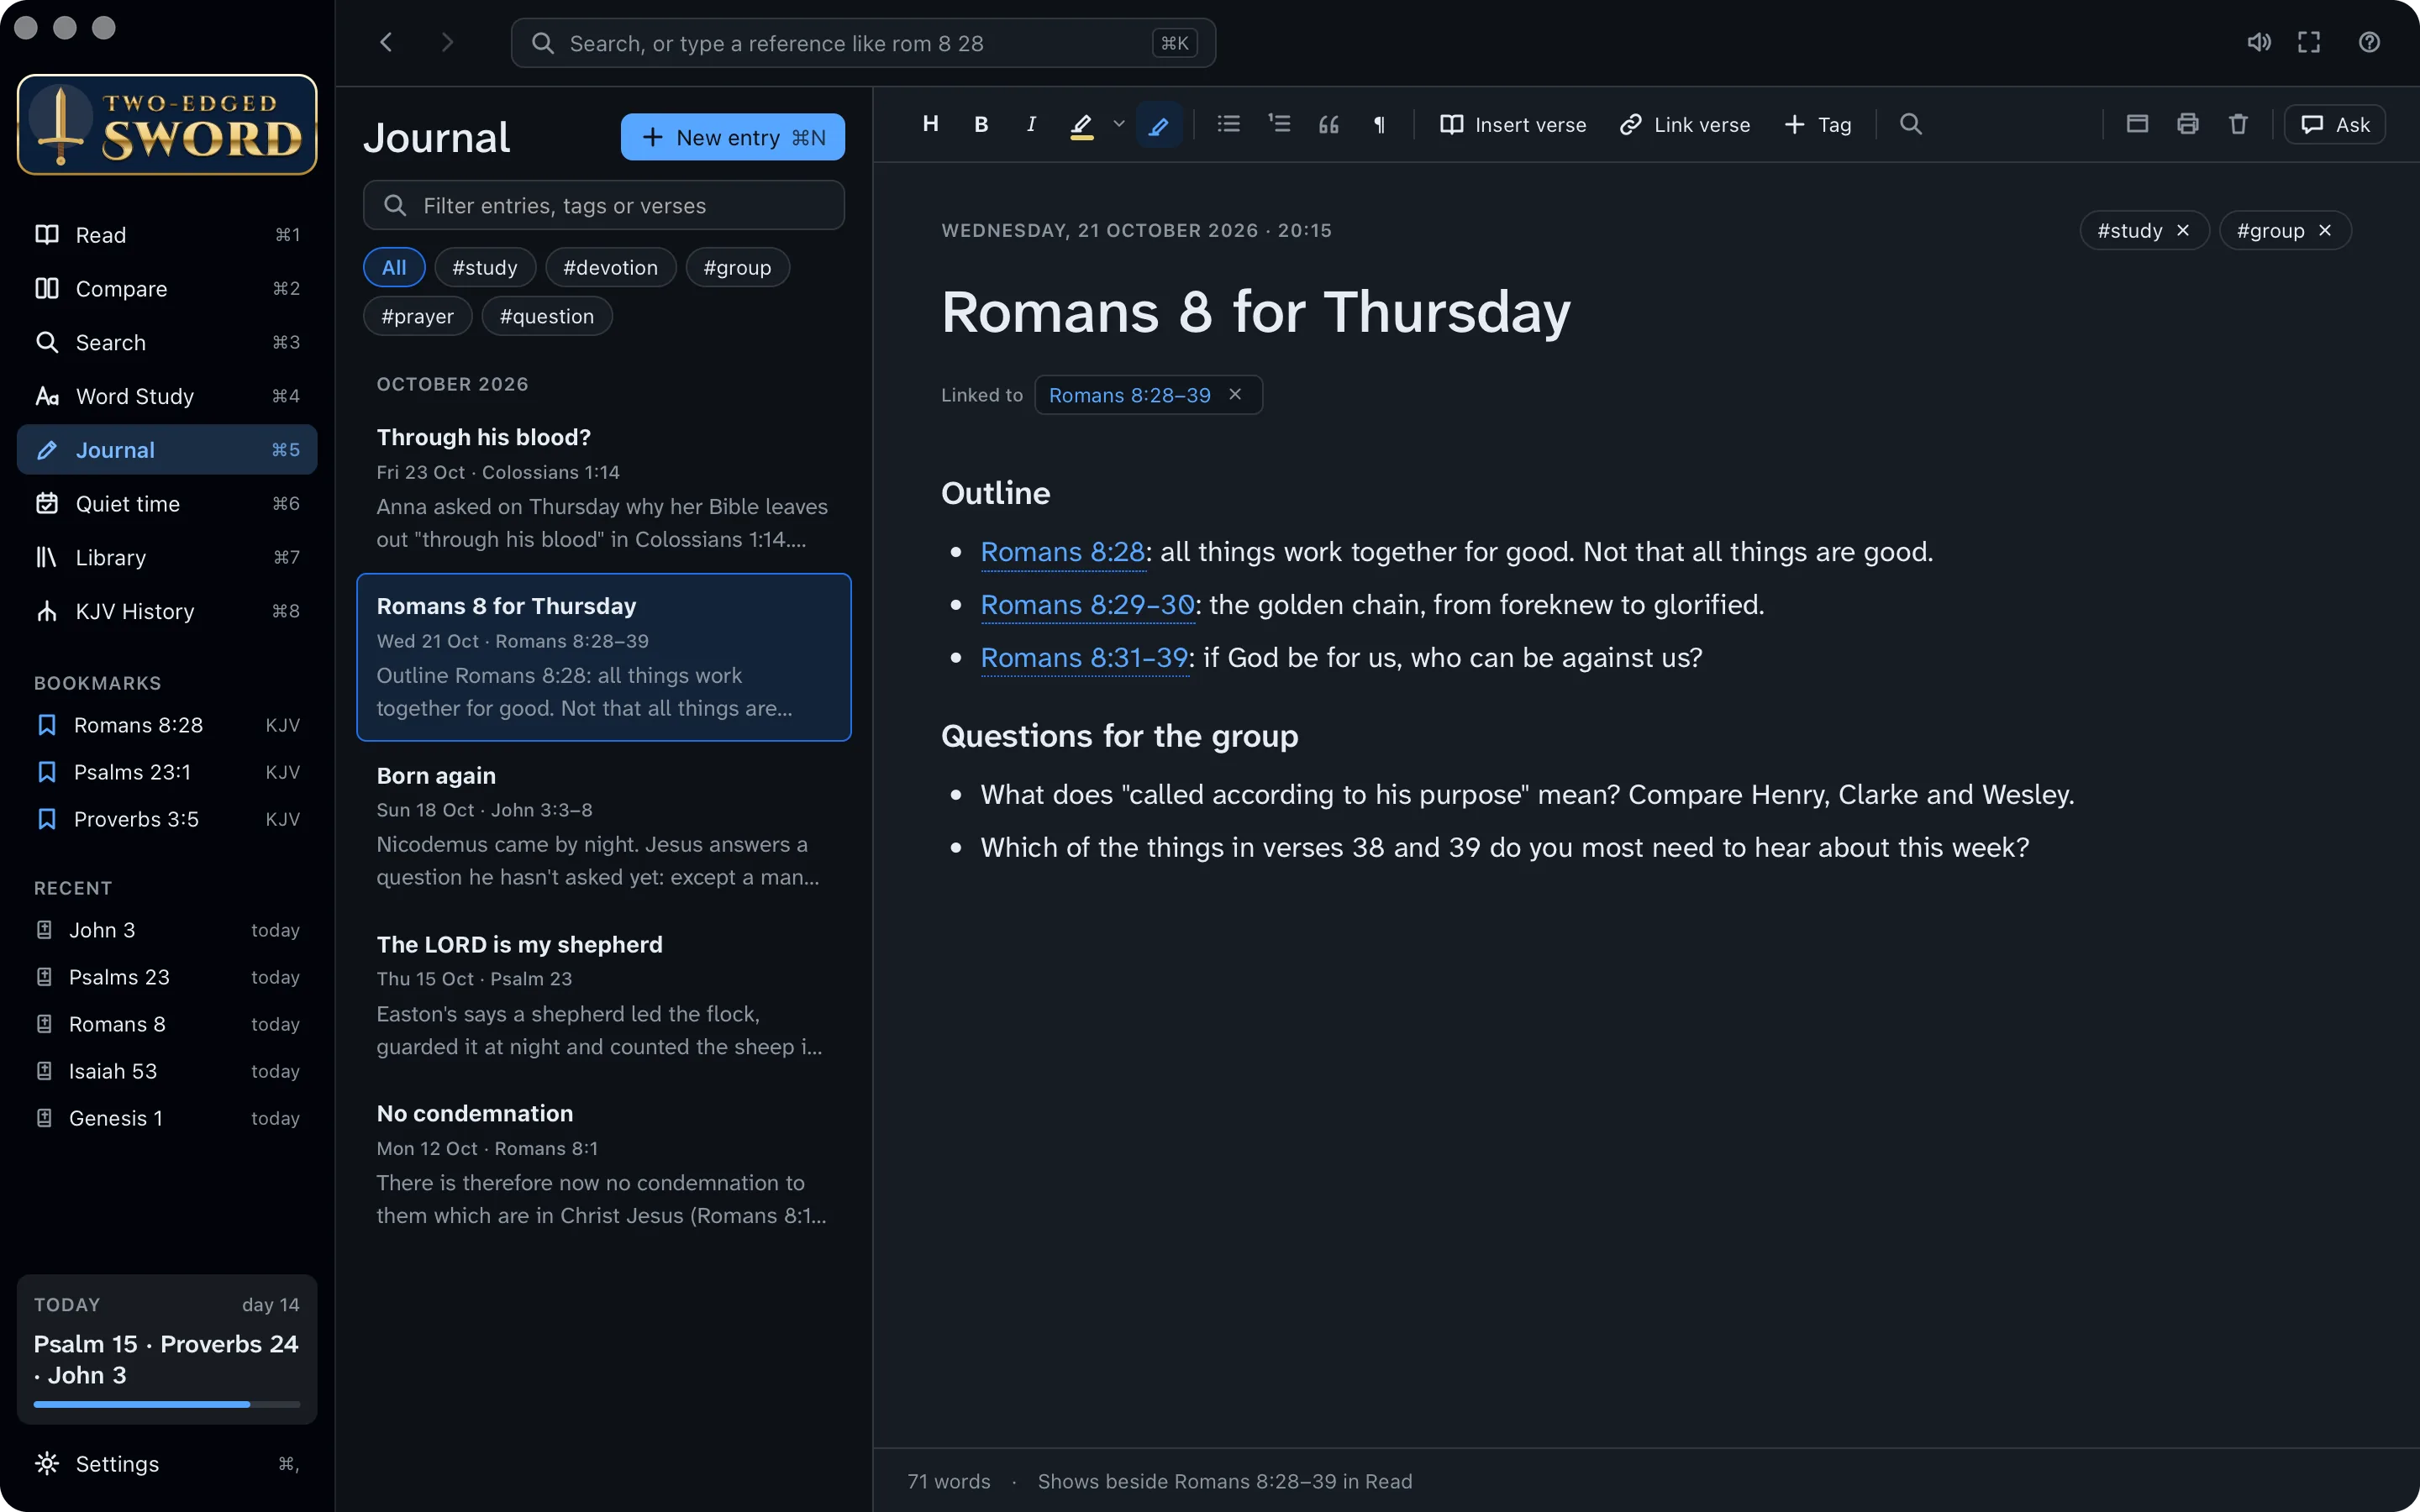The height and width of the screenshot is (1512, 2420).
Task: Filter entries by #question chip
Action: [x=546, y=316]
